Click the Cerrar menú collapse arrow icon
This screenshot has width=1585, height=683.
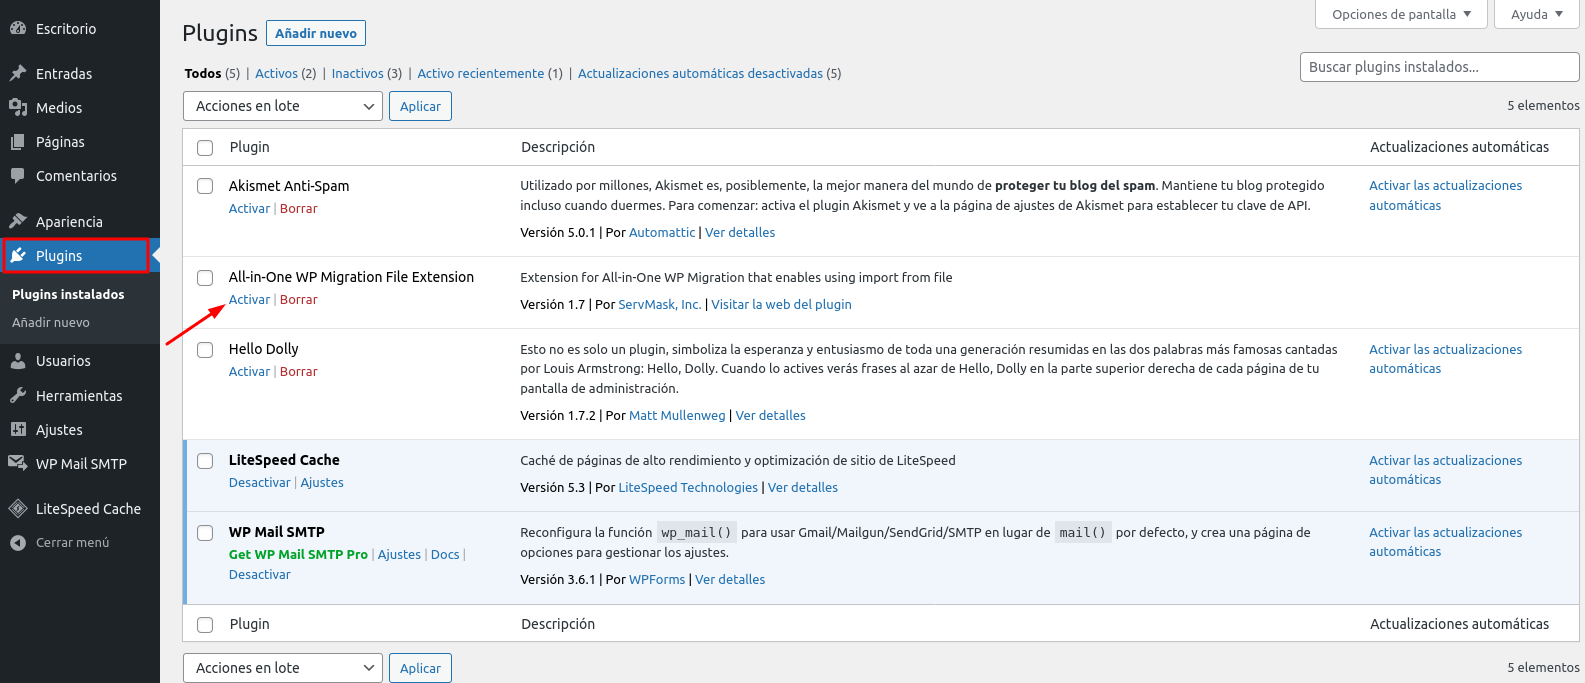tap(18, 543)
